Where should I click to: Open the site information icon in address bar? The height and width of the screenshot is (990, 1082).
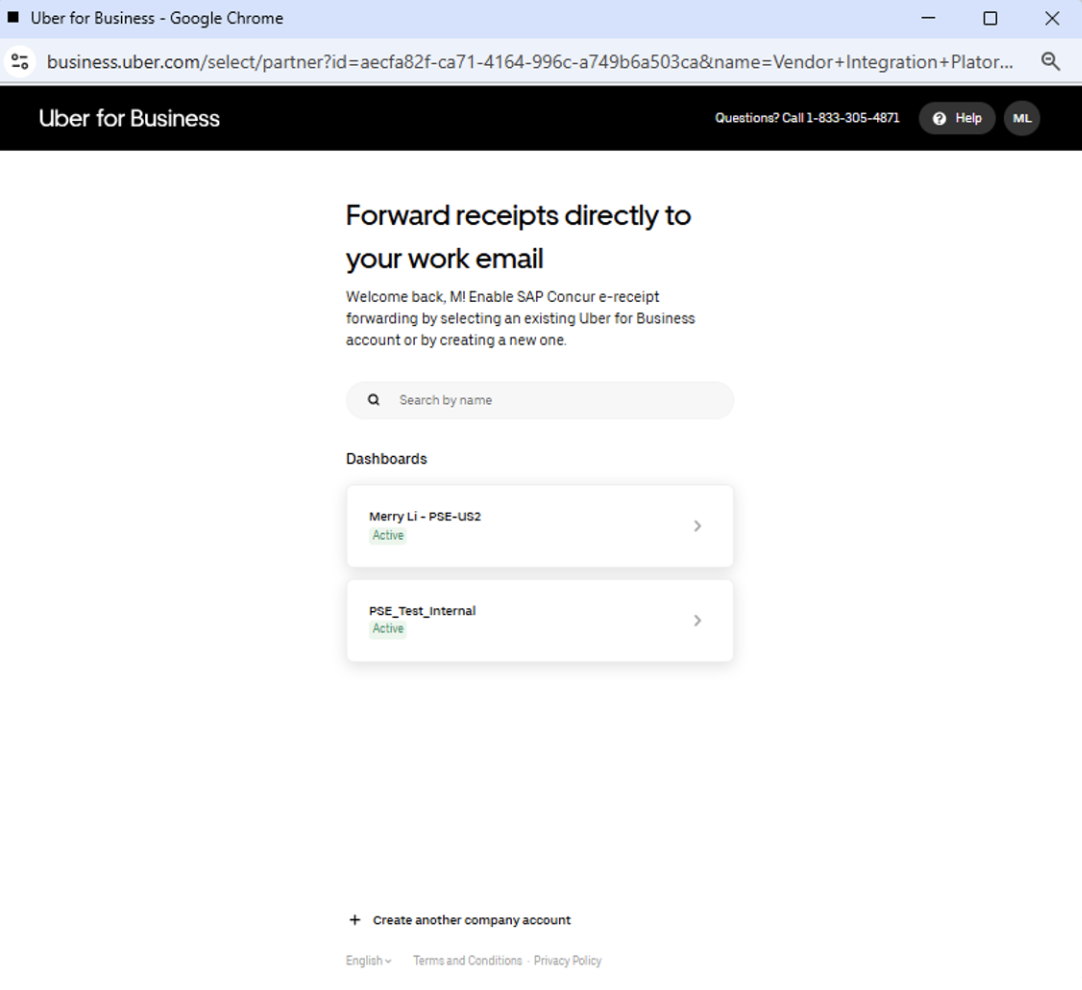point(20,61)
